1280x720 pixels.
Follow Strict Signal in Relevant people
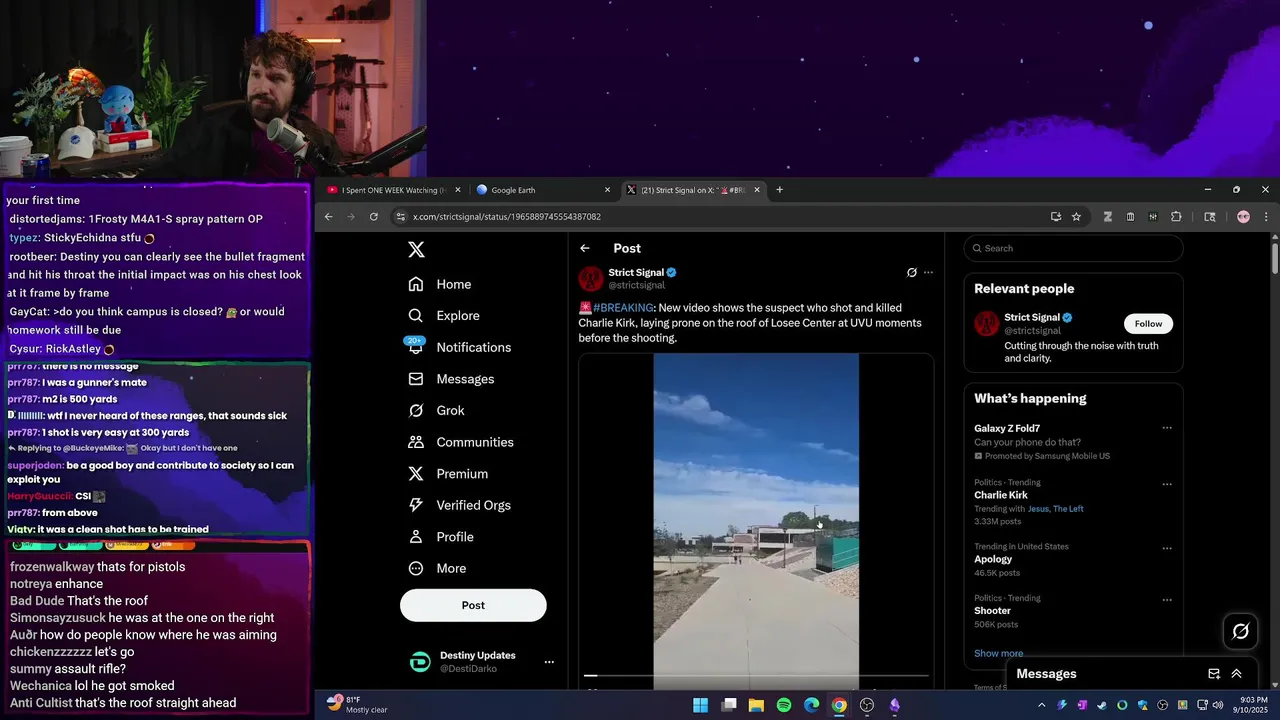[1148, 323]
